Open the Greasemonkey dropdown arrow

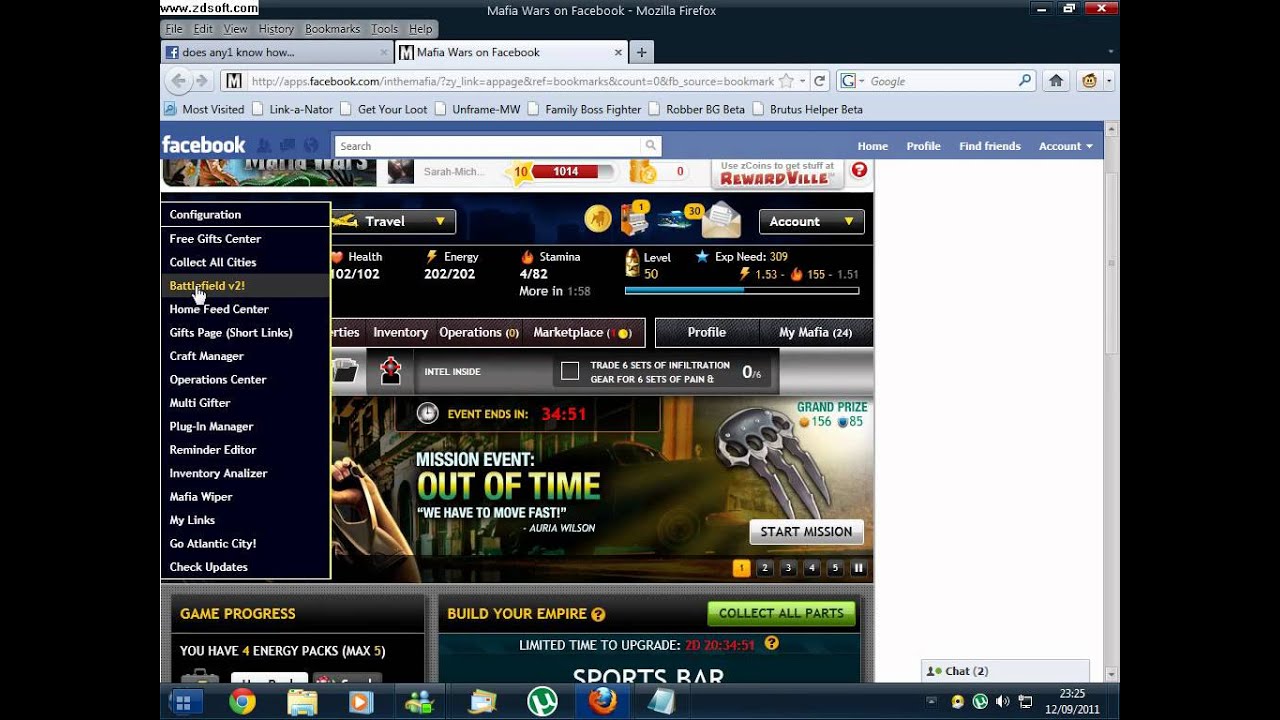(x=1108, y=81)
